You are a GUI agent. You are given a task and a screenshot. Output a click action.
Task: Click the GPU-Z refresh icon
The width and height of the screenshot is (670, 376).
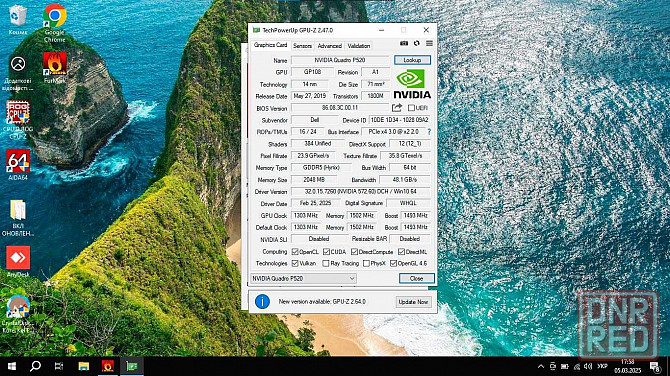click(417, 43)
